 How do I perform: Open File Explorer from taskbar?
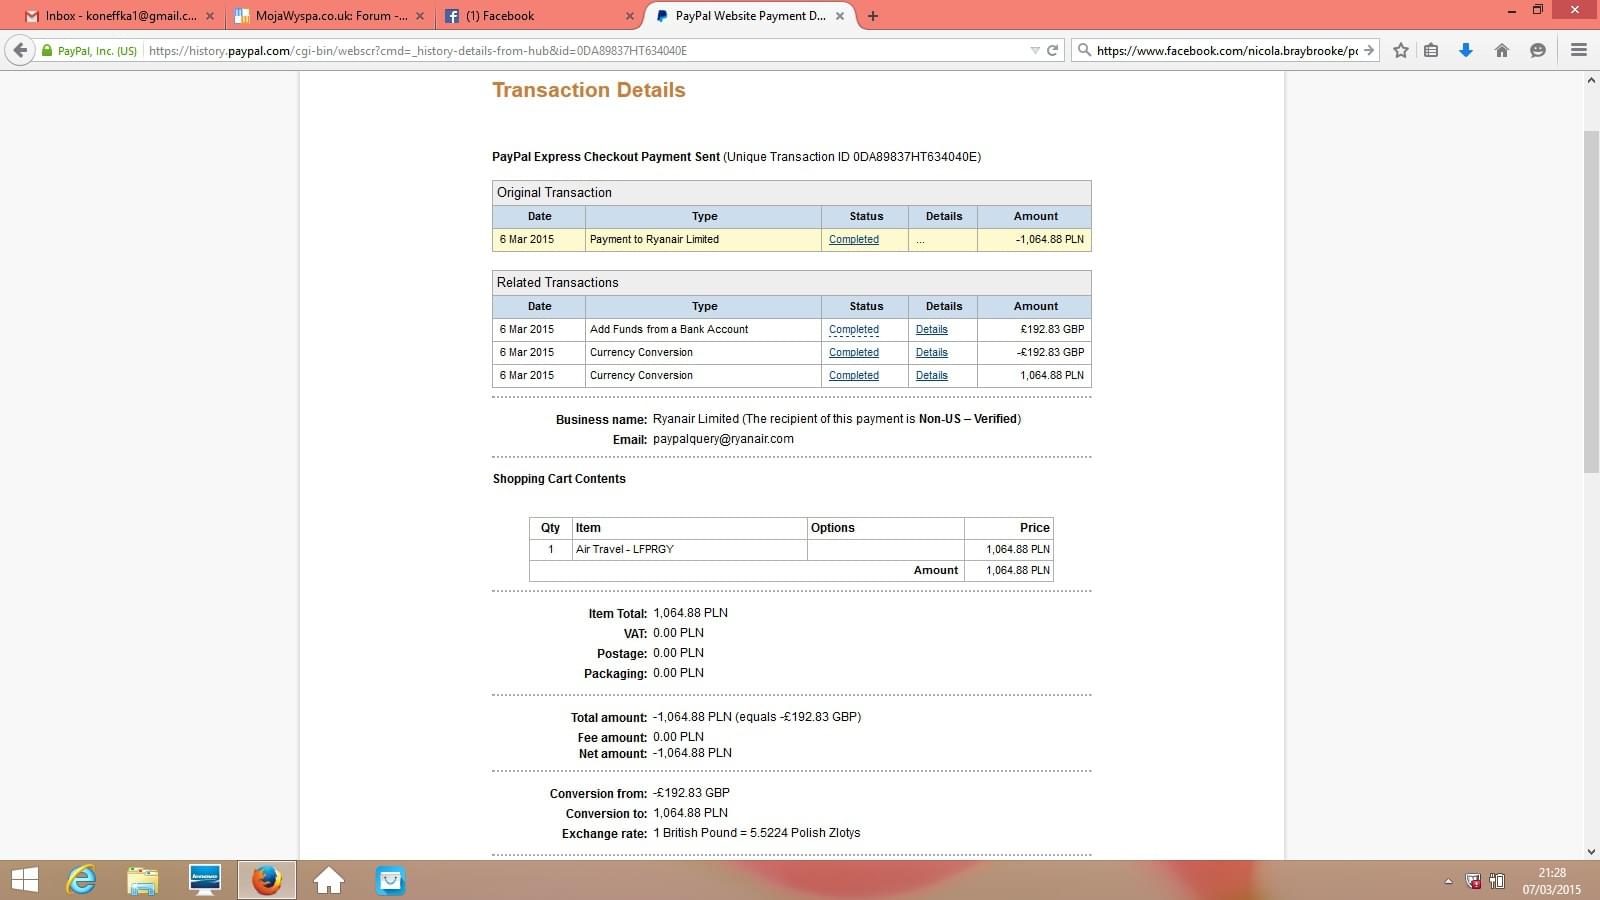click(x=143, y=880)
